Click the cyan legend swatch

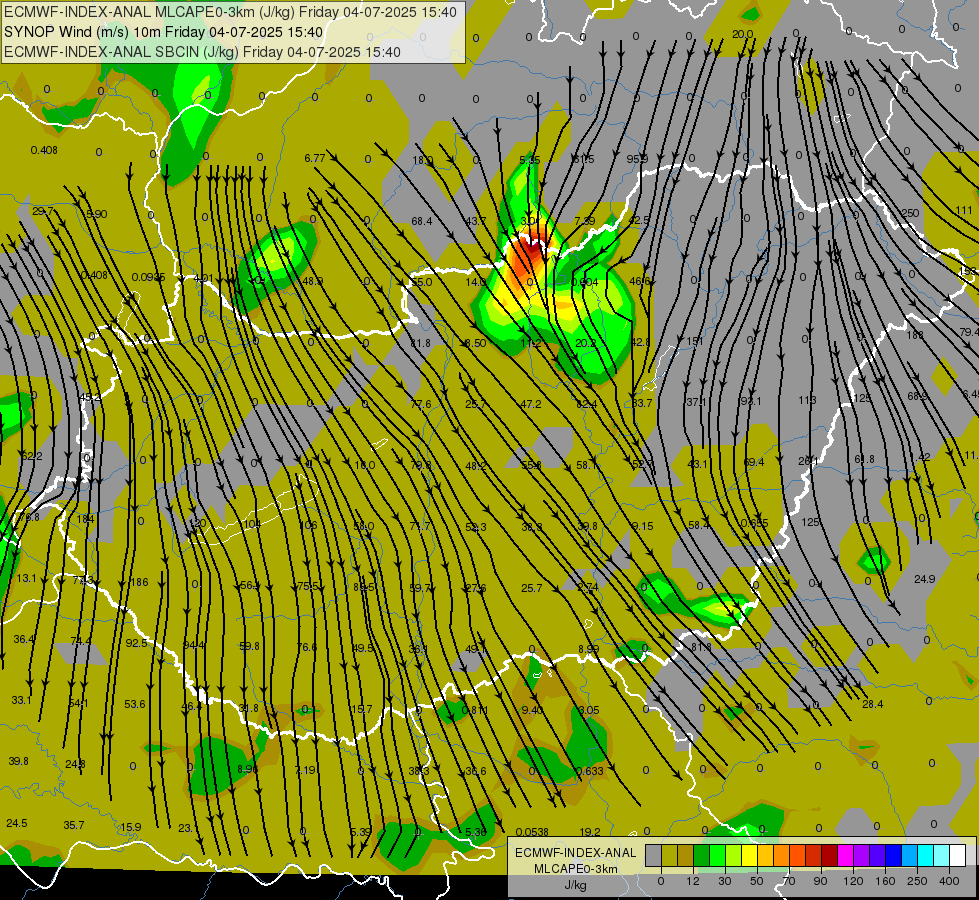point(925,856)
